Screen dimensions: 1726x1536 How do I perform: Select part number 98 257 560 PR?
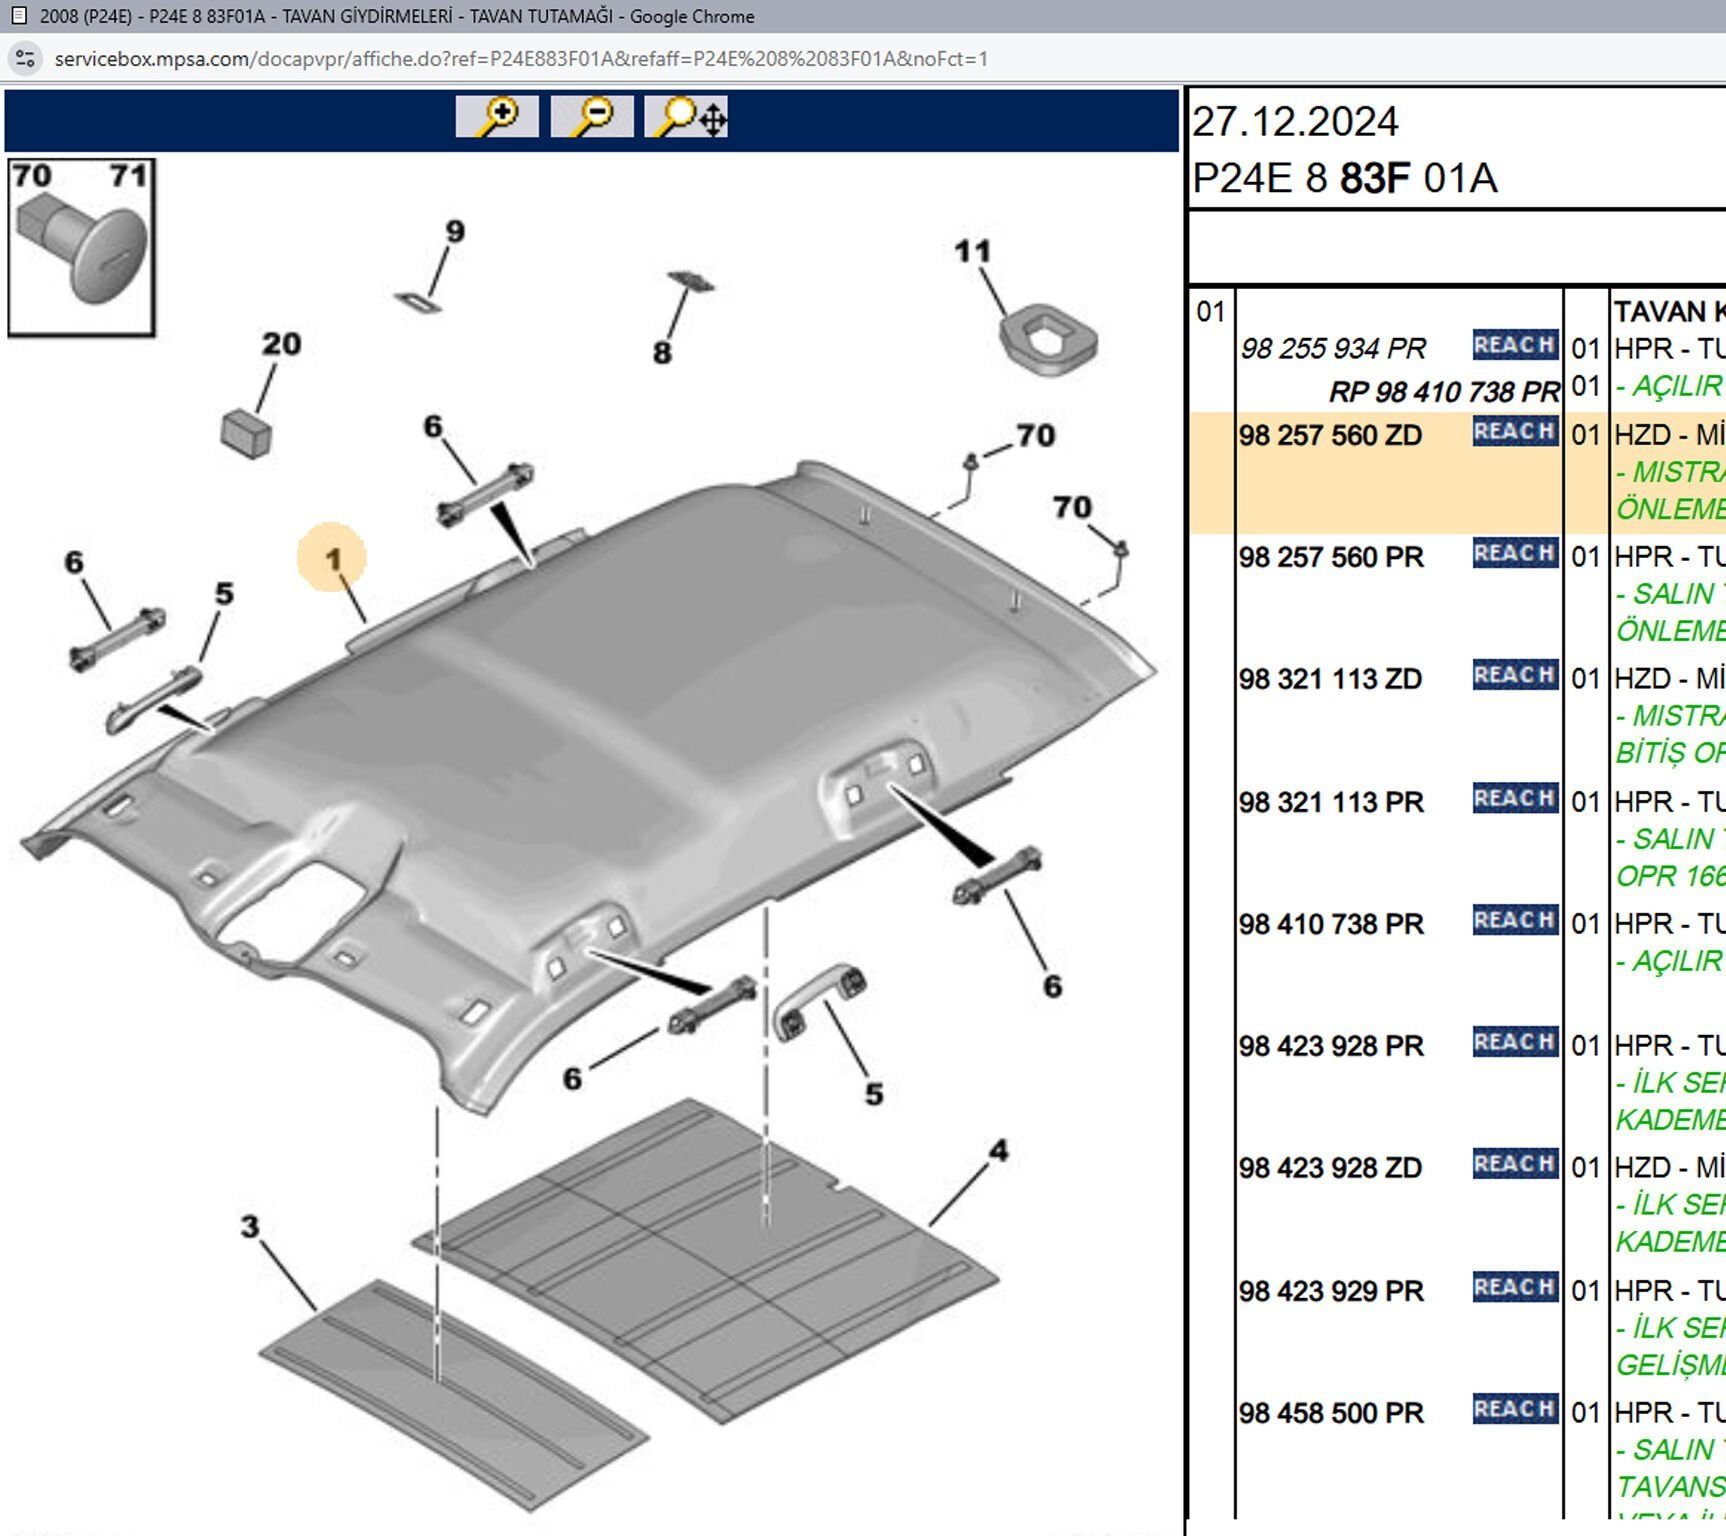[x=1330, y=557]
